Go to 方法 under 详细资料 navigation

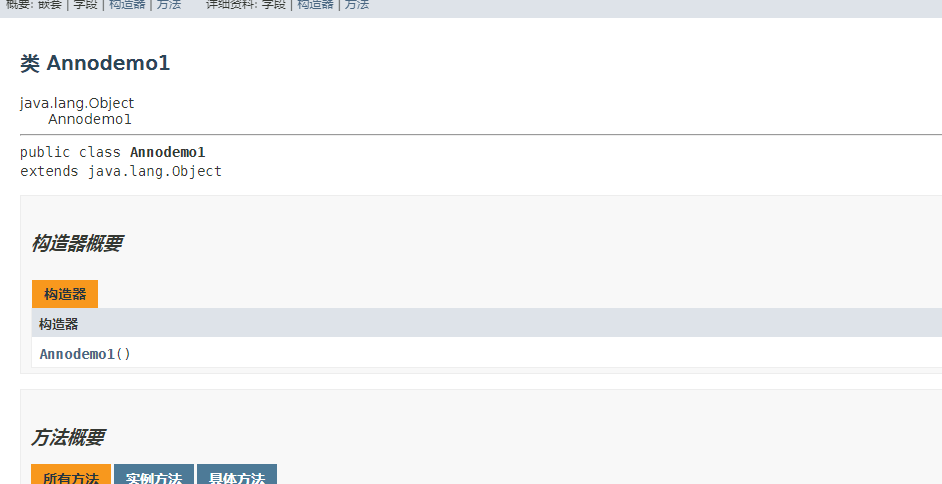click(357, 5)
